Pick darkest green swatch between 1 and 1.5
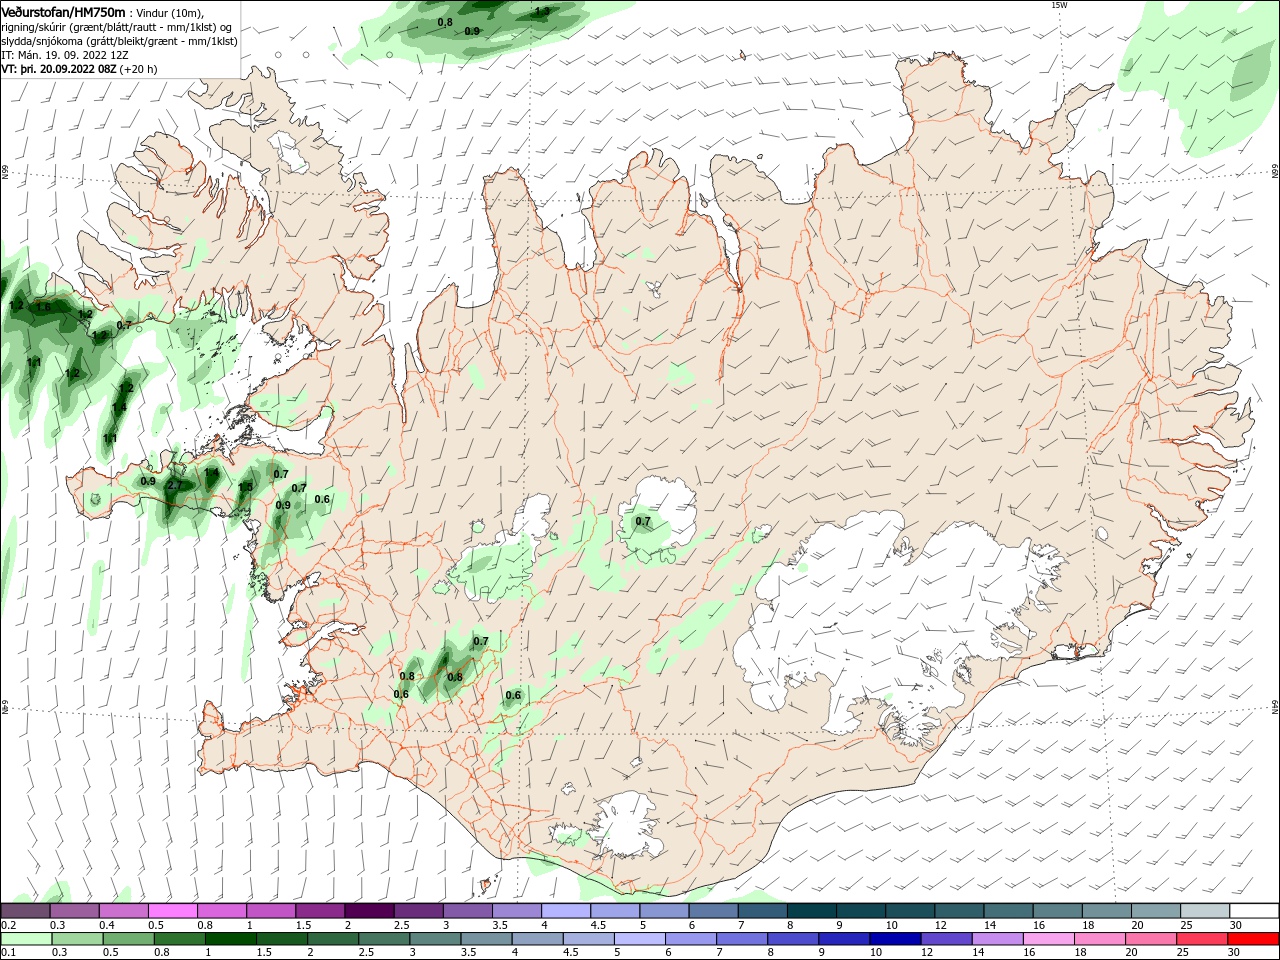The width and height of the screenshot is (1280, 960). click(x=231, y=939)
